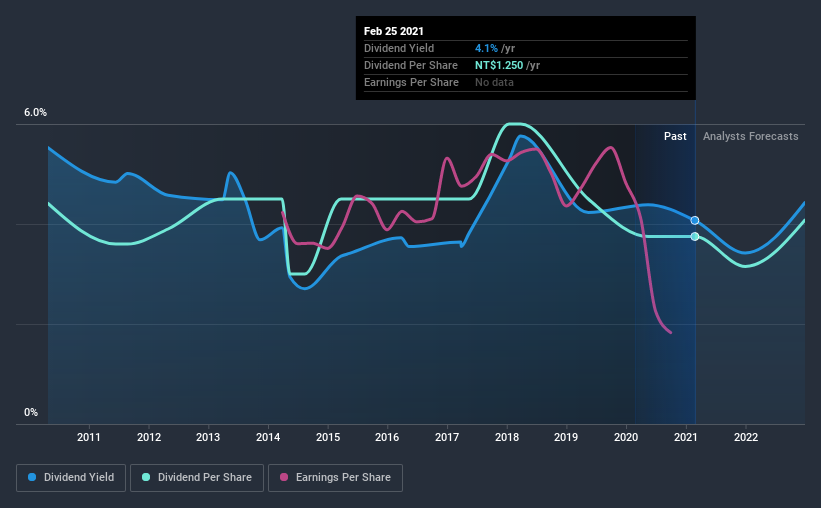Click the 2011 x-axis year label
Viewport: 821px width, 508px height.
[x=89, y=437]
